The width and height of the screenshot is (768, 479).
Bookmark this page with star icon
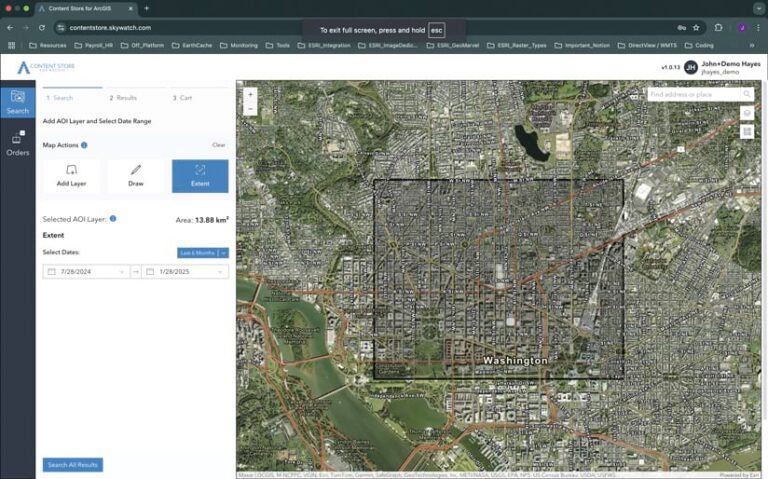point(696,28)
